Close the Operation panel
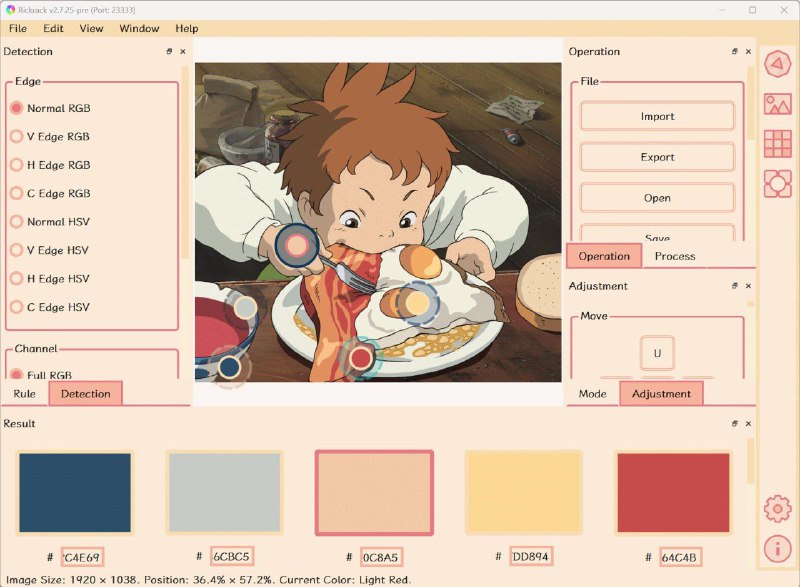 click(x=748, y=52)
